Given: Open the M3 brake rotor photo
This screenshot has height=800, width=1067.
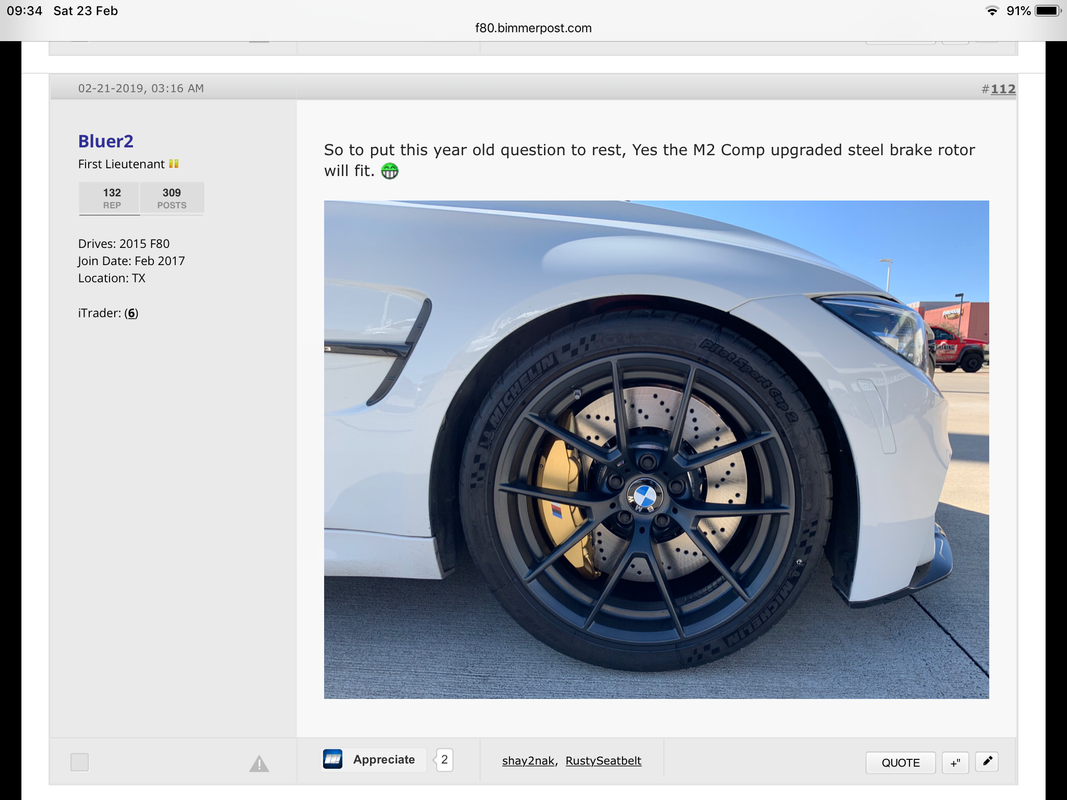Looking at the screenshot, I should tap(656, 449).
